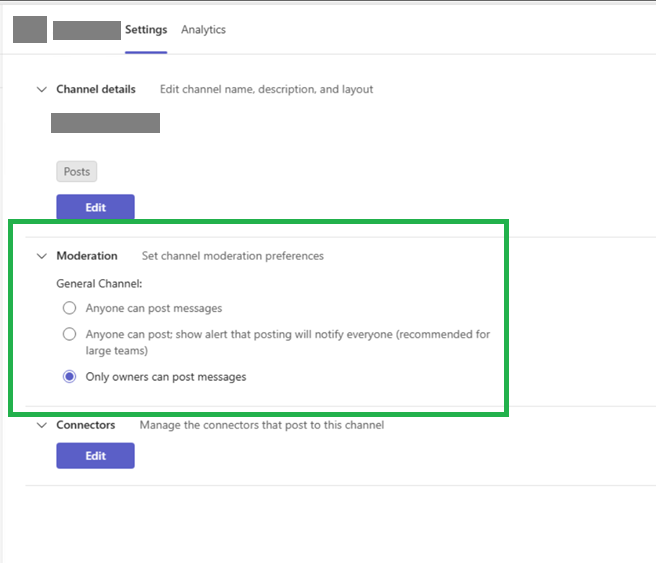Switch to the Analytics tab

[x=203, y=30]
